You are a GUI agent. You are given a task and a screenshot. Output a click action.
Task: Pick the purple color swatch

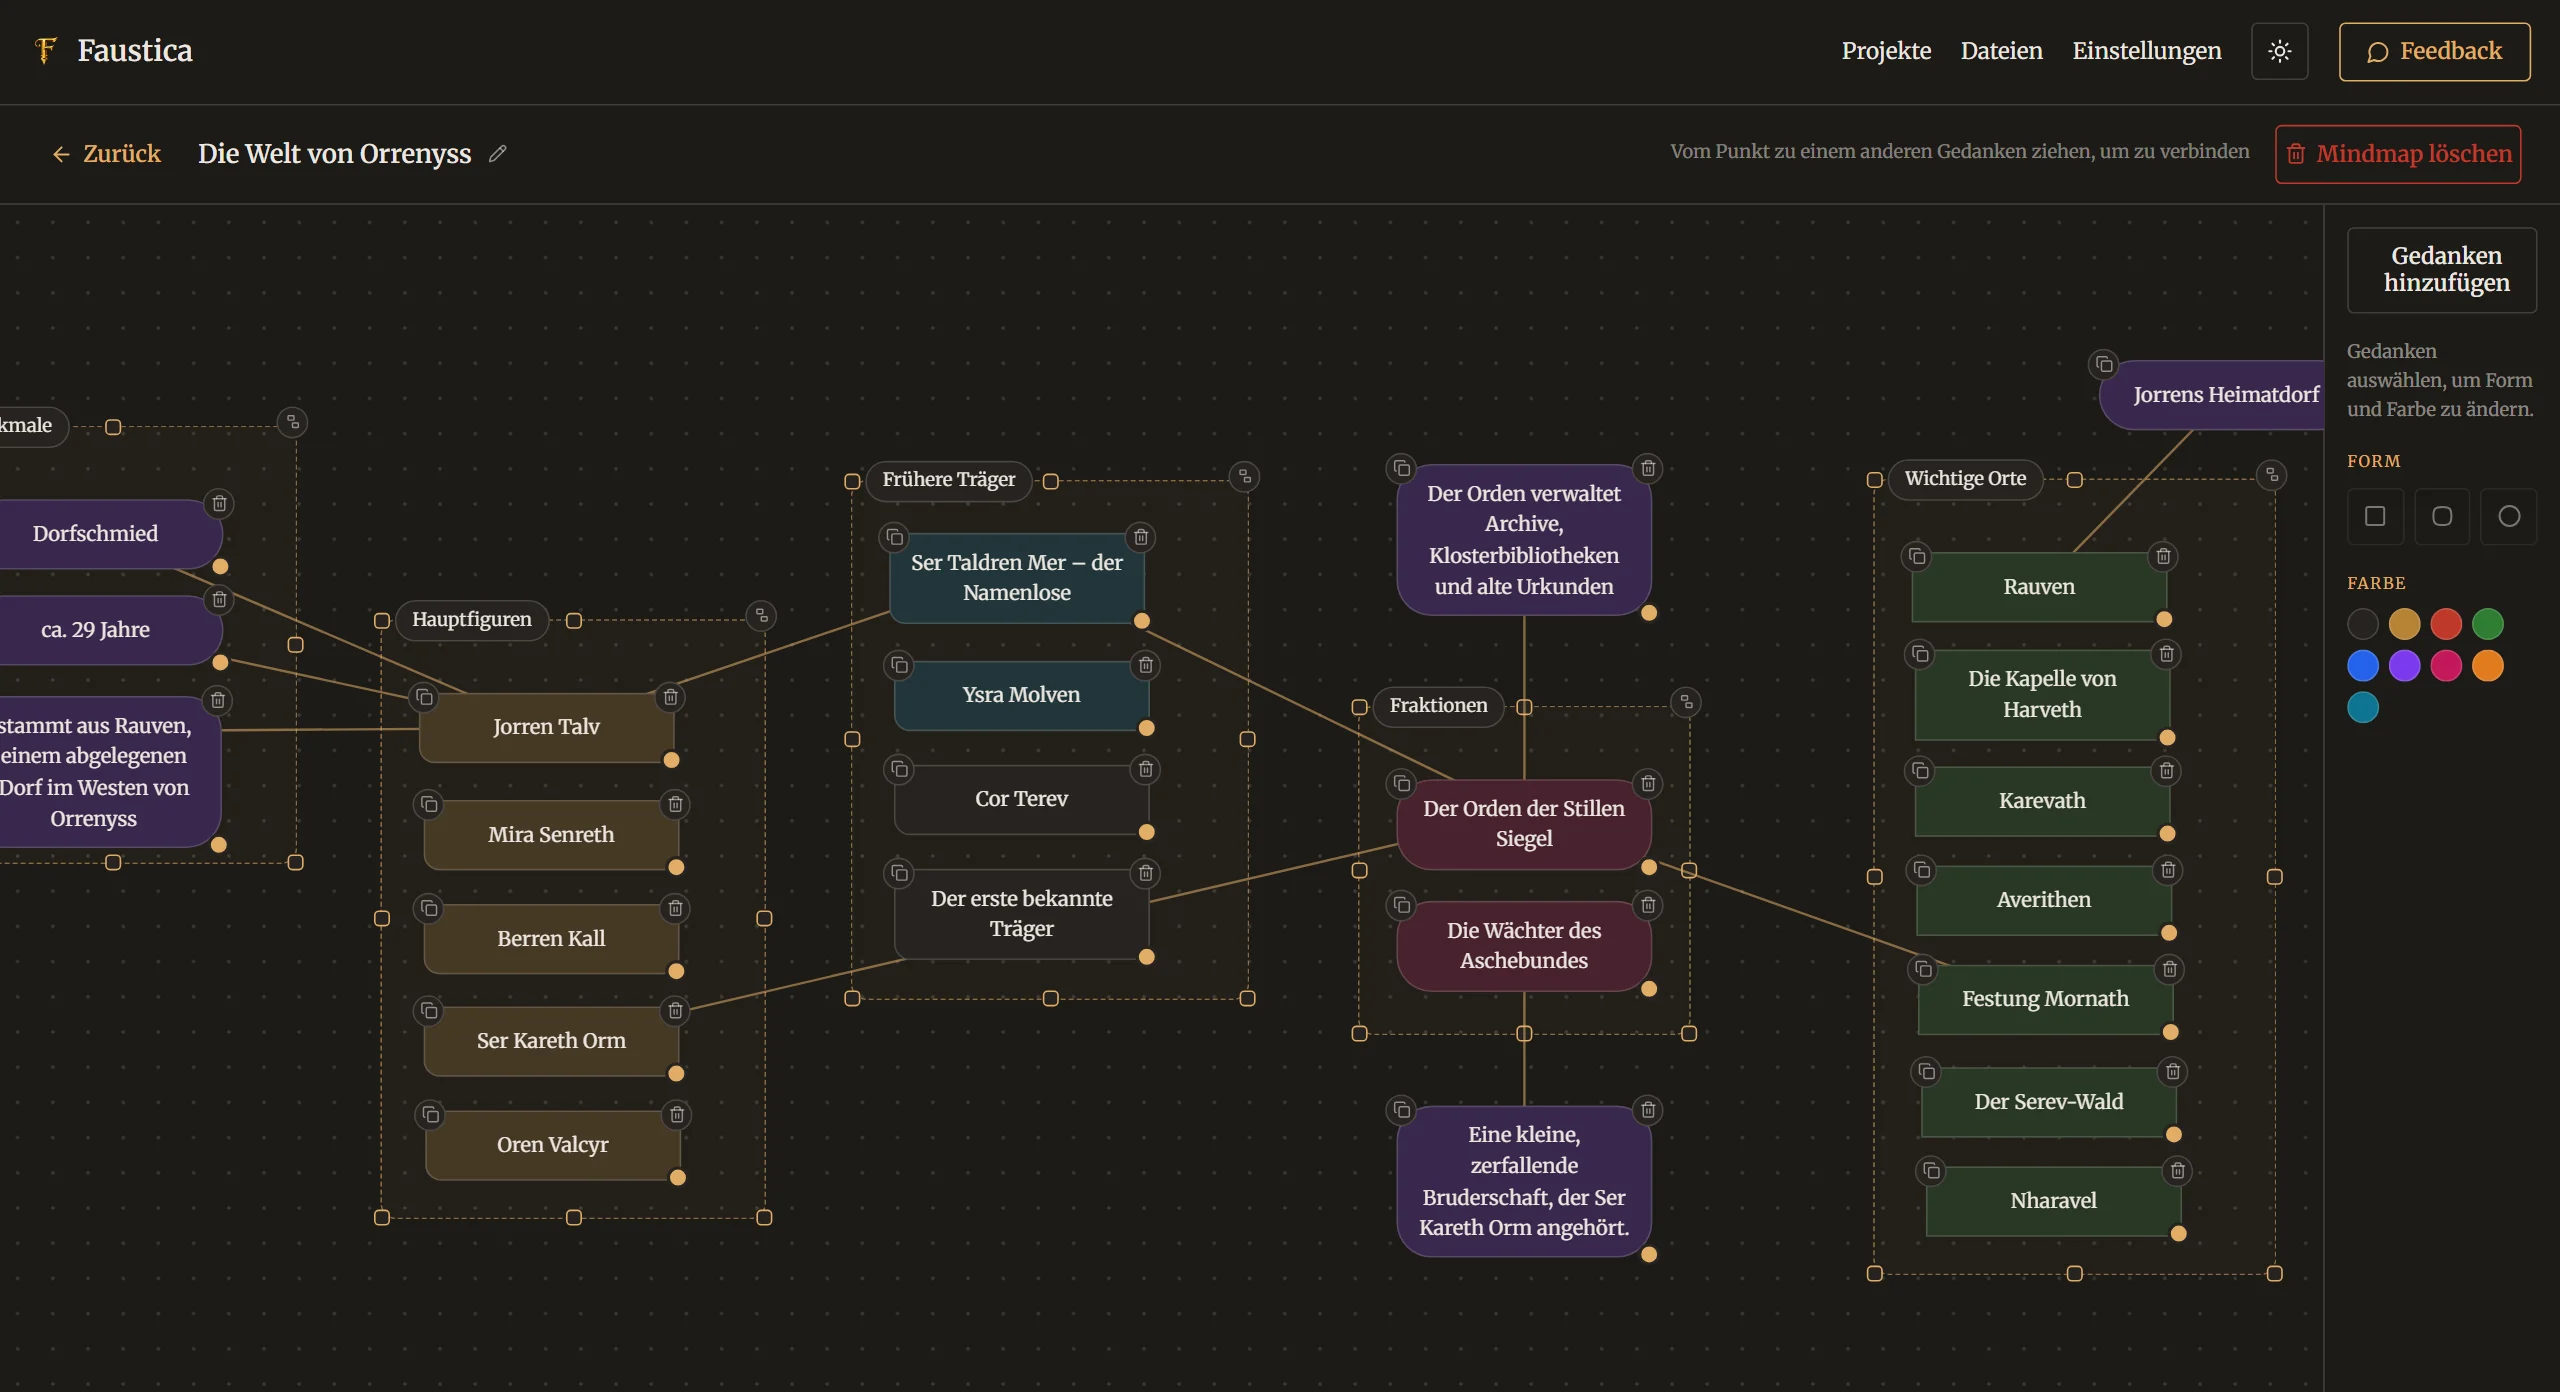(x=2404, y=666)
